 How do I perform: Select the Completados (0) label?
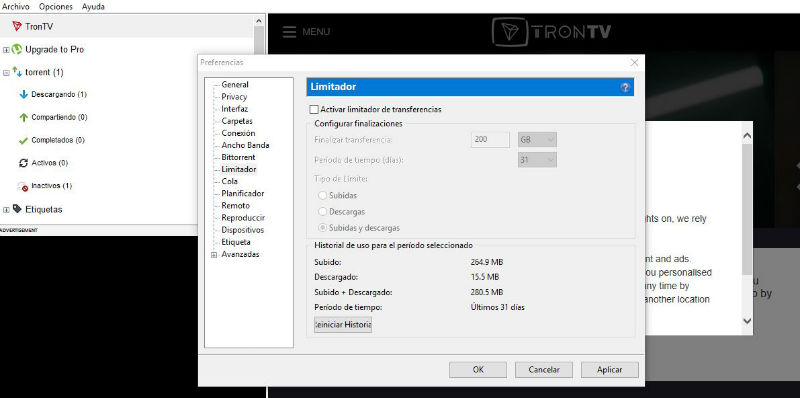tap(58, 140)
